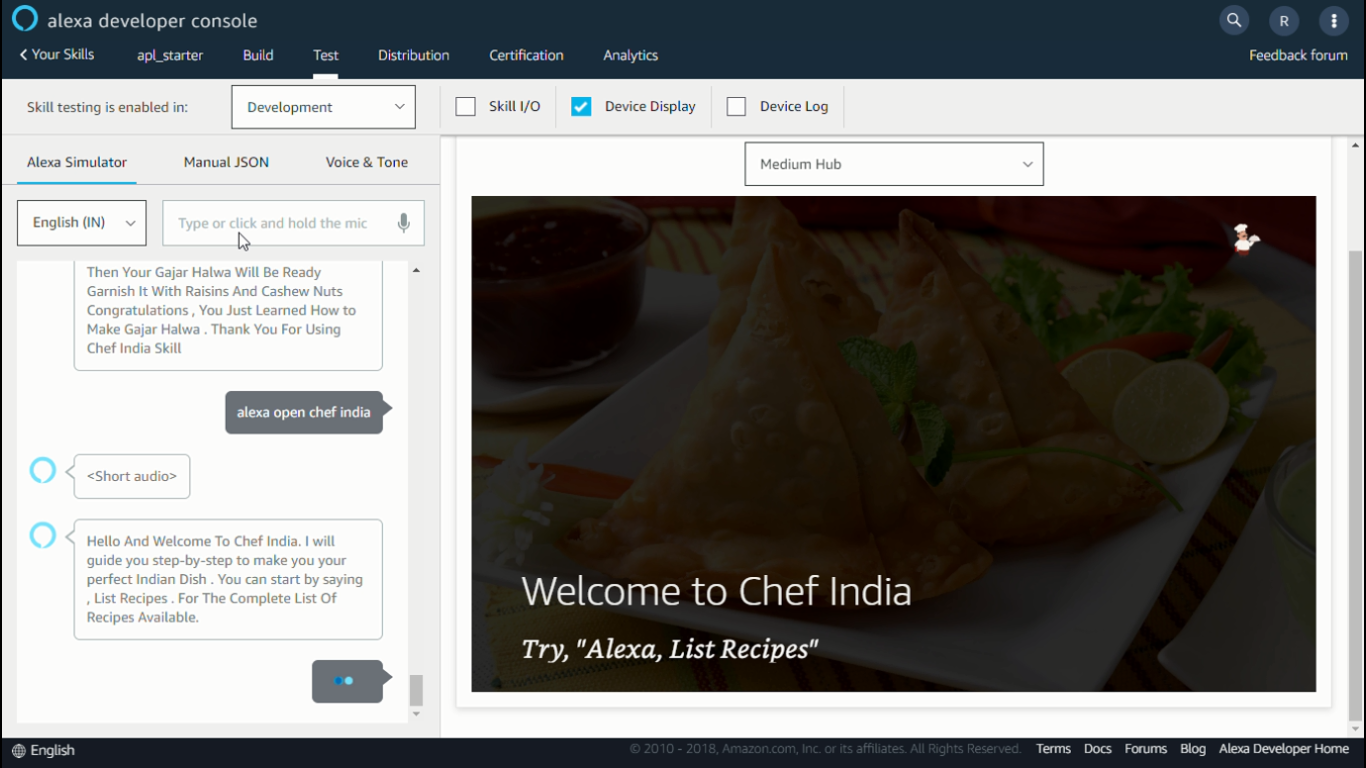This screenshot has width=1366, height=768.
Task: Open the Docs footer link
Action: 1097,749
